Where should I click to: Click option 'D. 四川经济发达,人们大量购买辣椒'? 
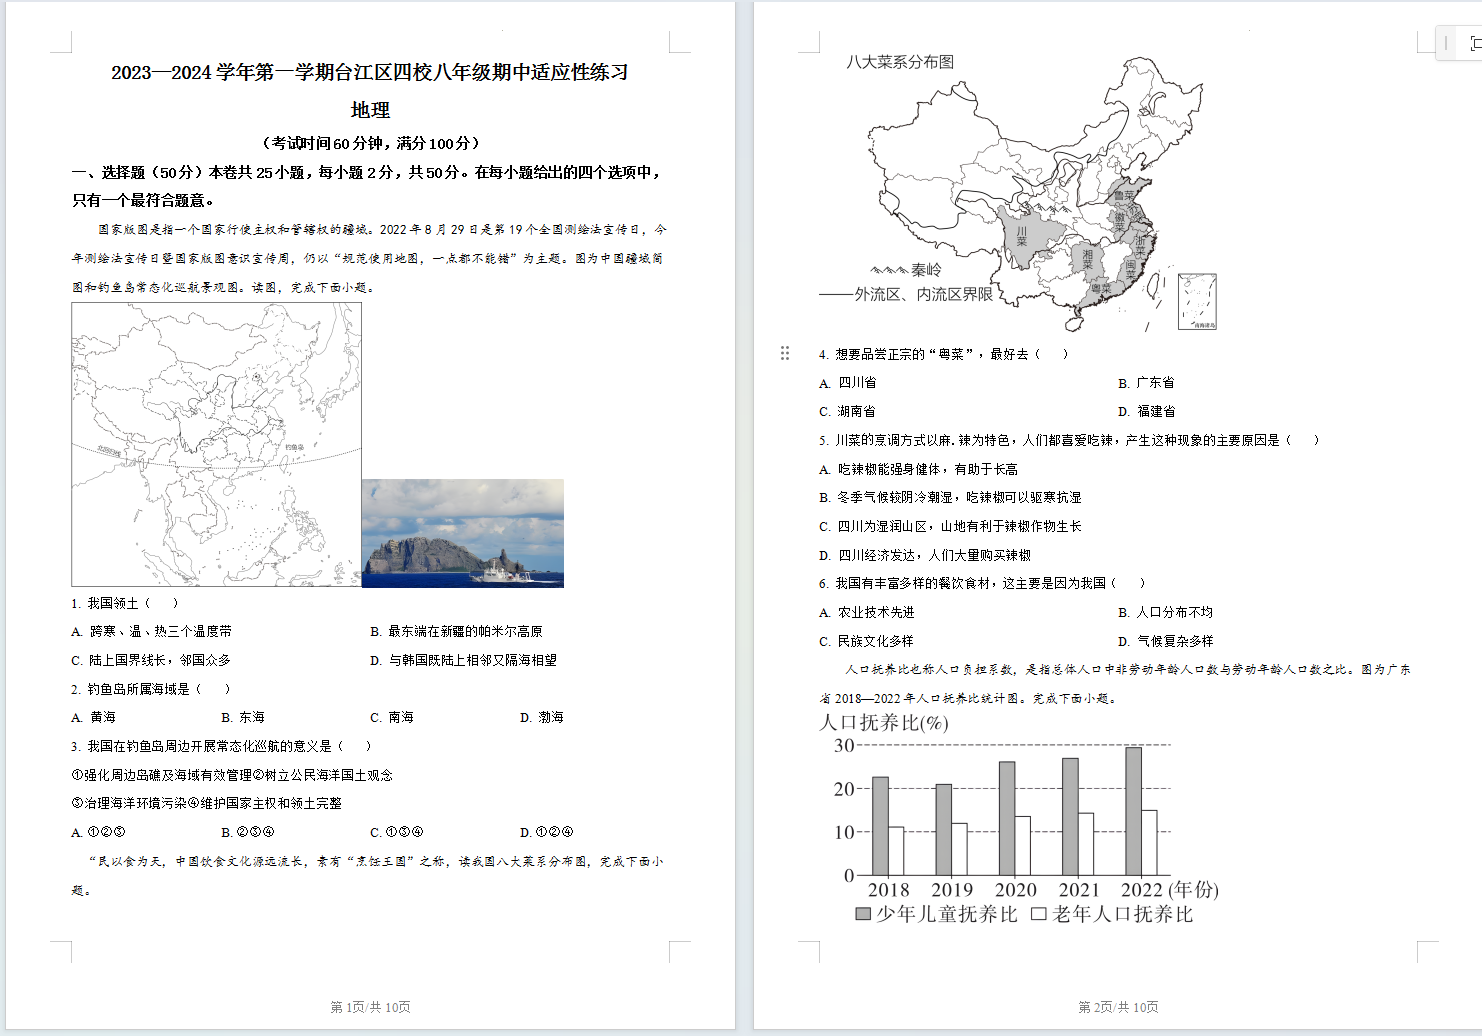(x=925, y=555)
